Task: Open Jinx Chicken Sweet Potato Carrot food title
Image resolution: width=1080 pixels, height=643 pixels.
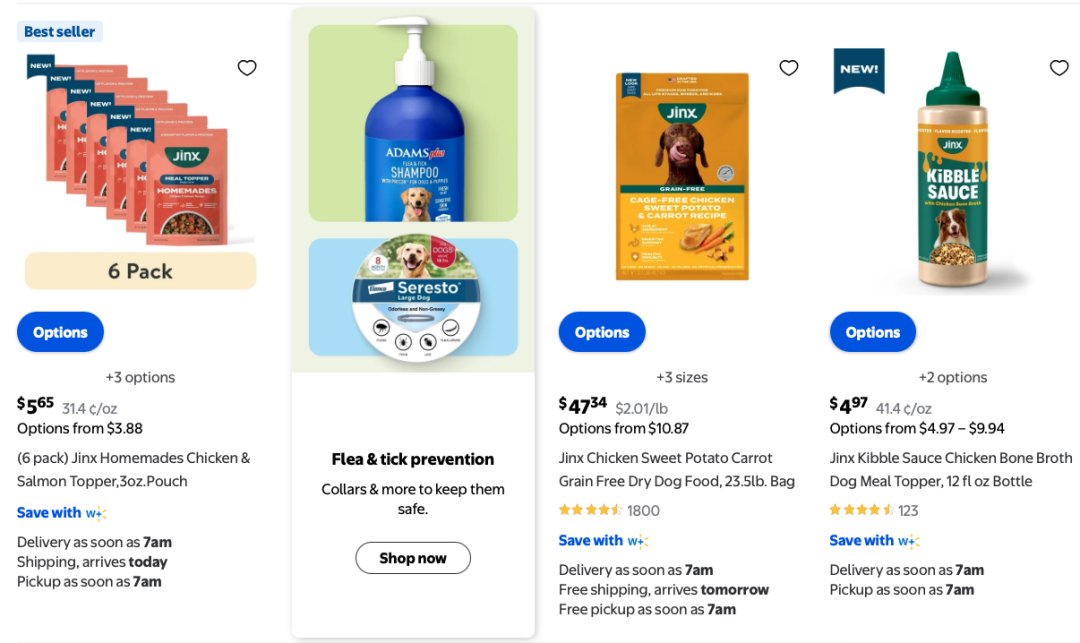Action: 677,469
